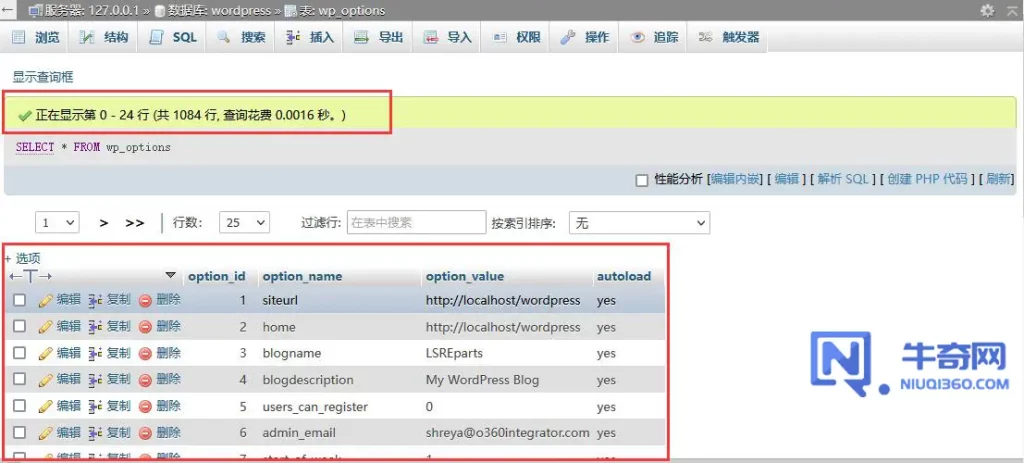Open the 插入 (Insert) tab

[x=310, y=37]
